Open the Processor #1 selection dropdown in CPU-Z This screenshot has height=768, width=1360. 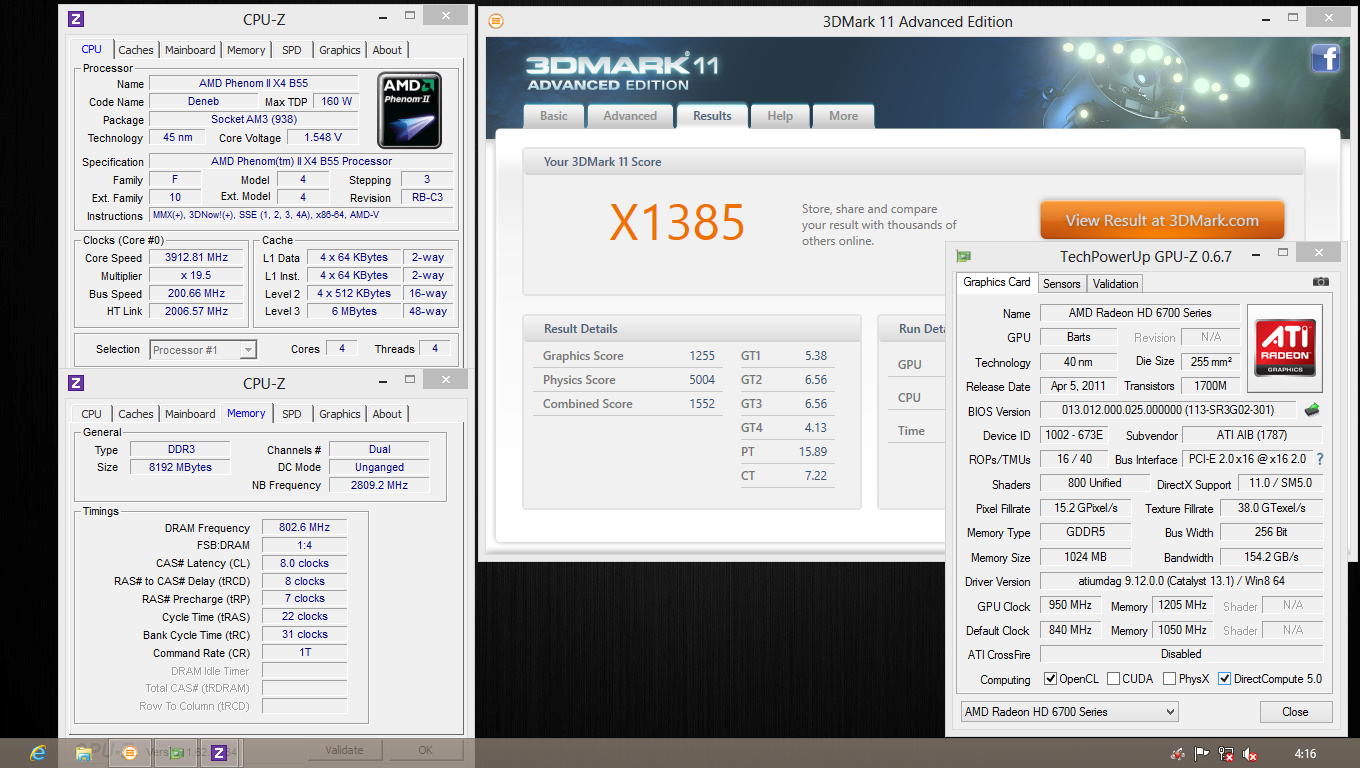coord(204,349)
